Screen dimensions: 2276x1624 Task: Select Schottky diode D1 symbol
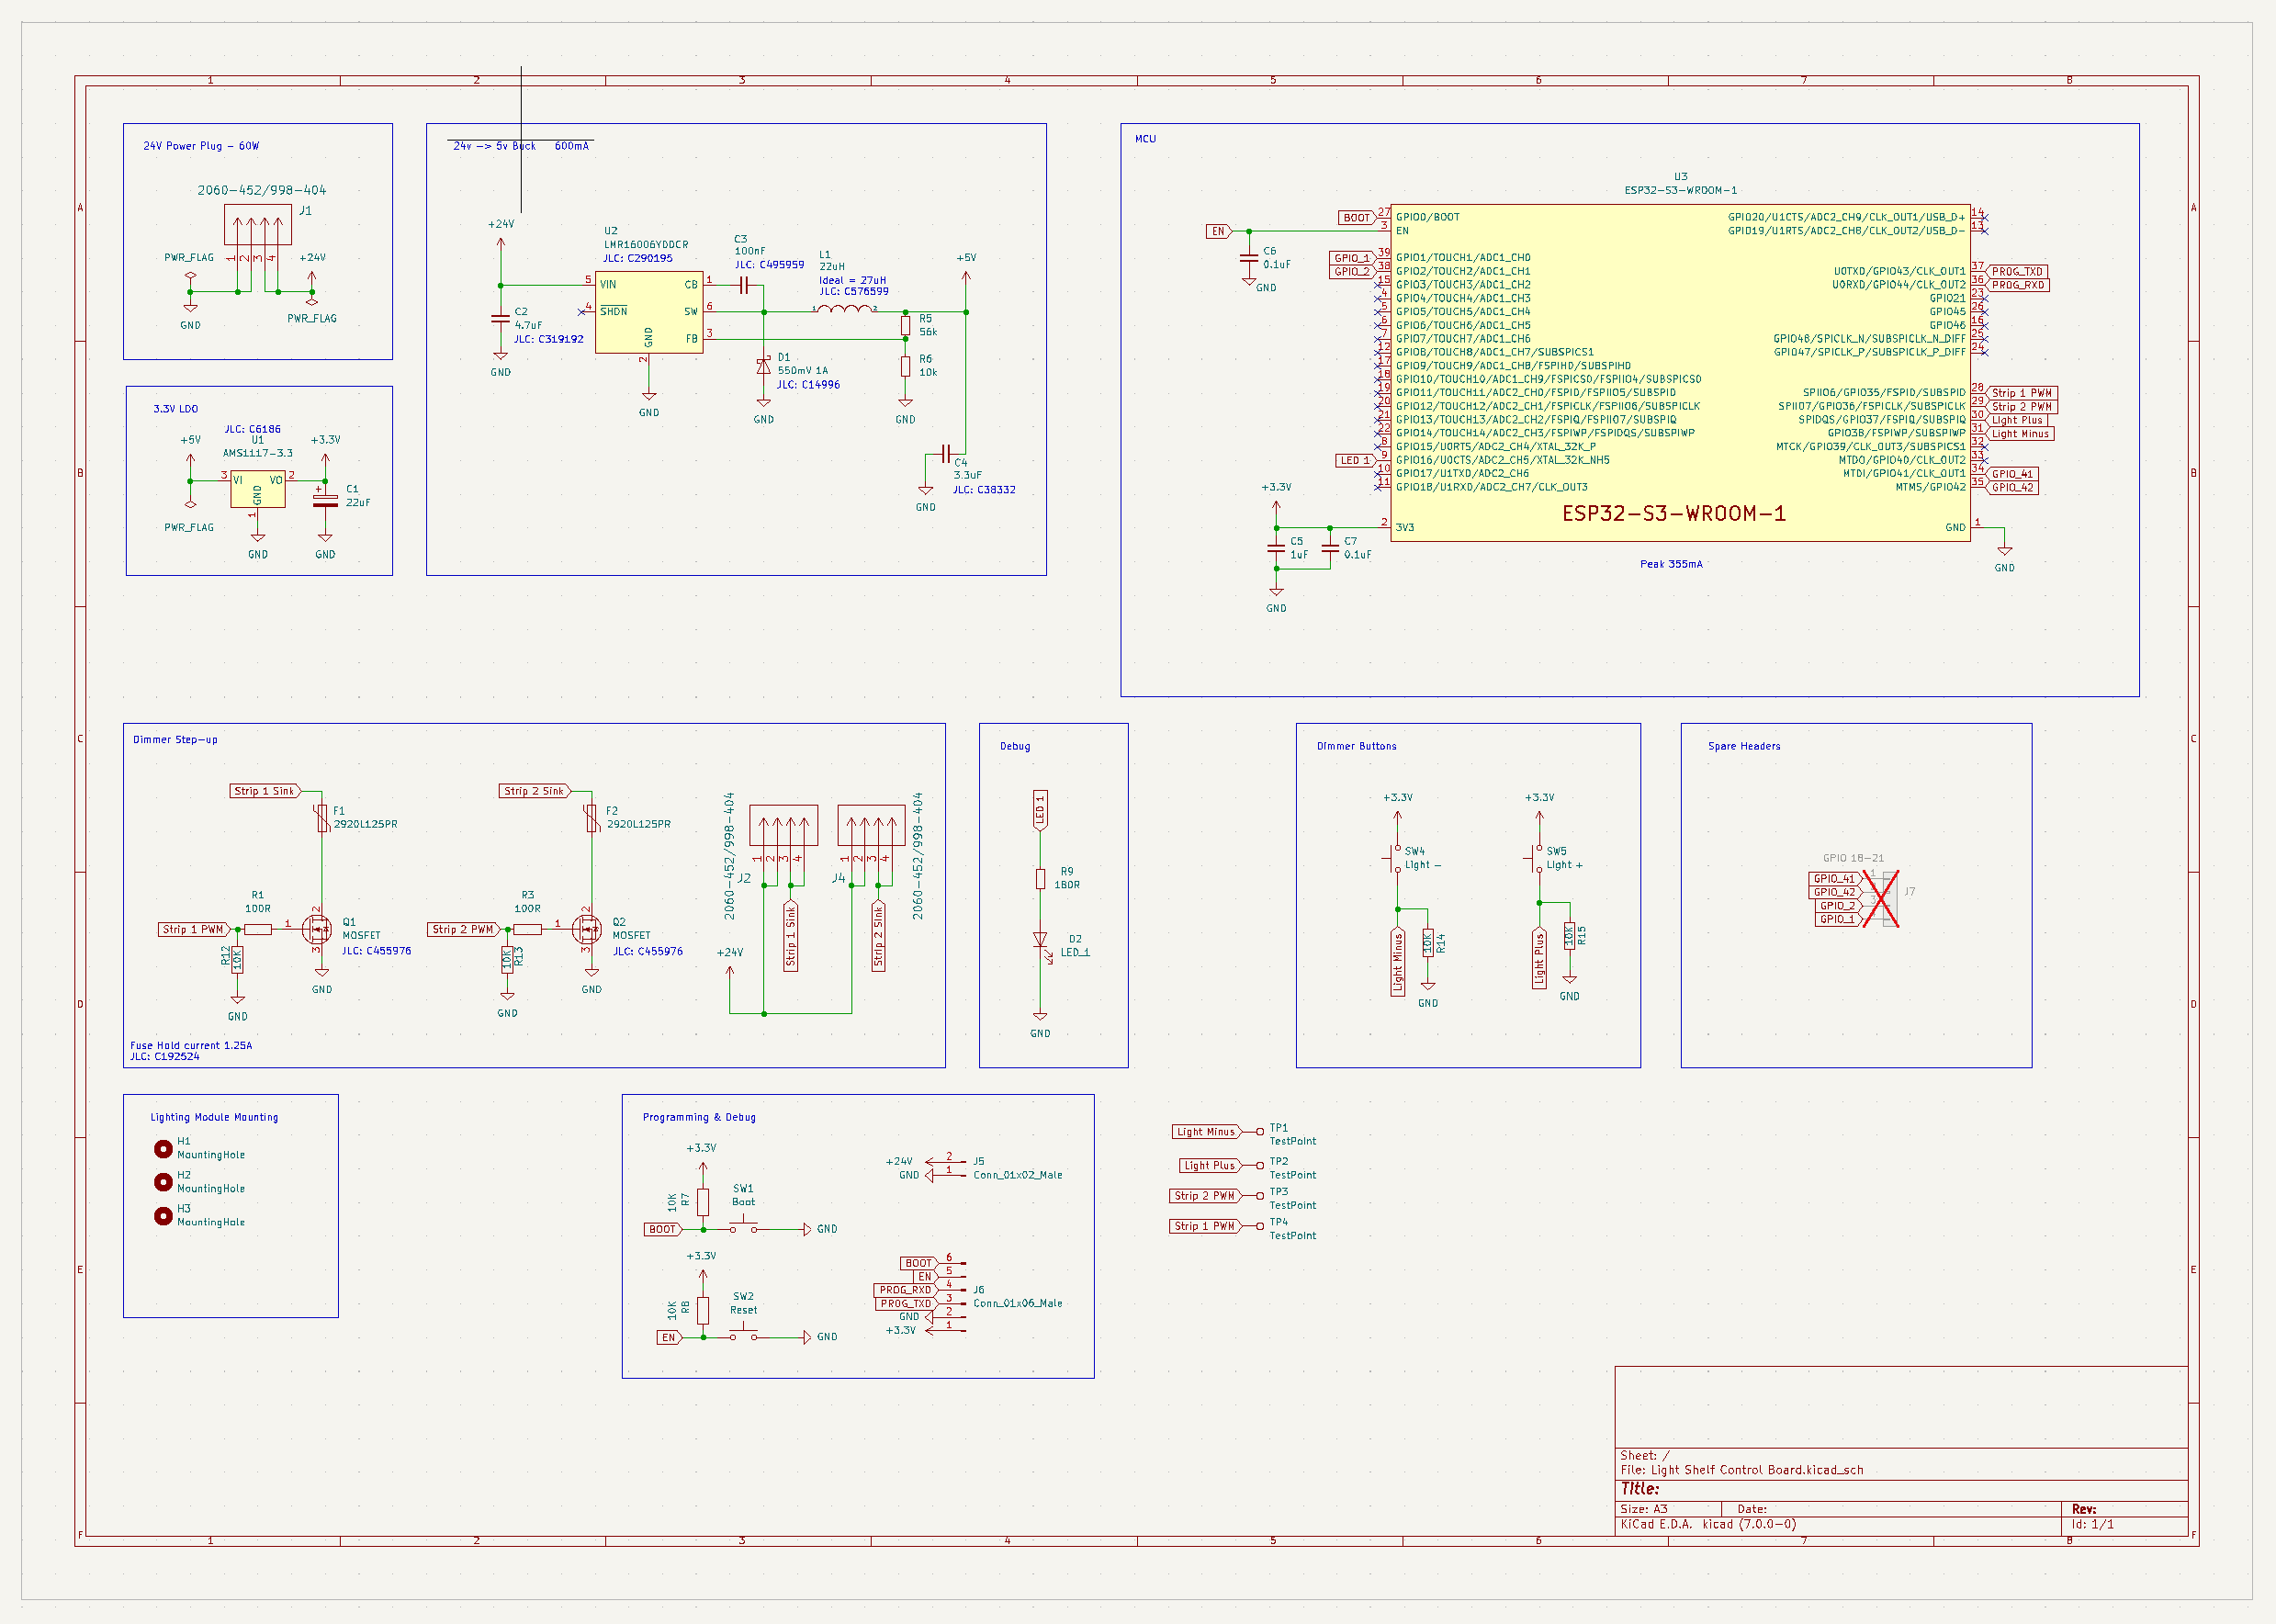(764, 366)
